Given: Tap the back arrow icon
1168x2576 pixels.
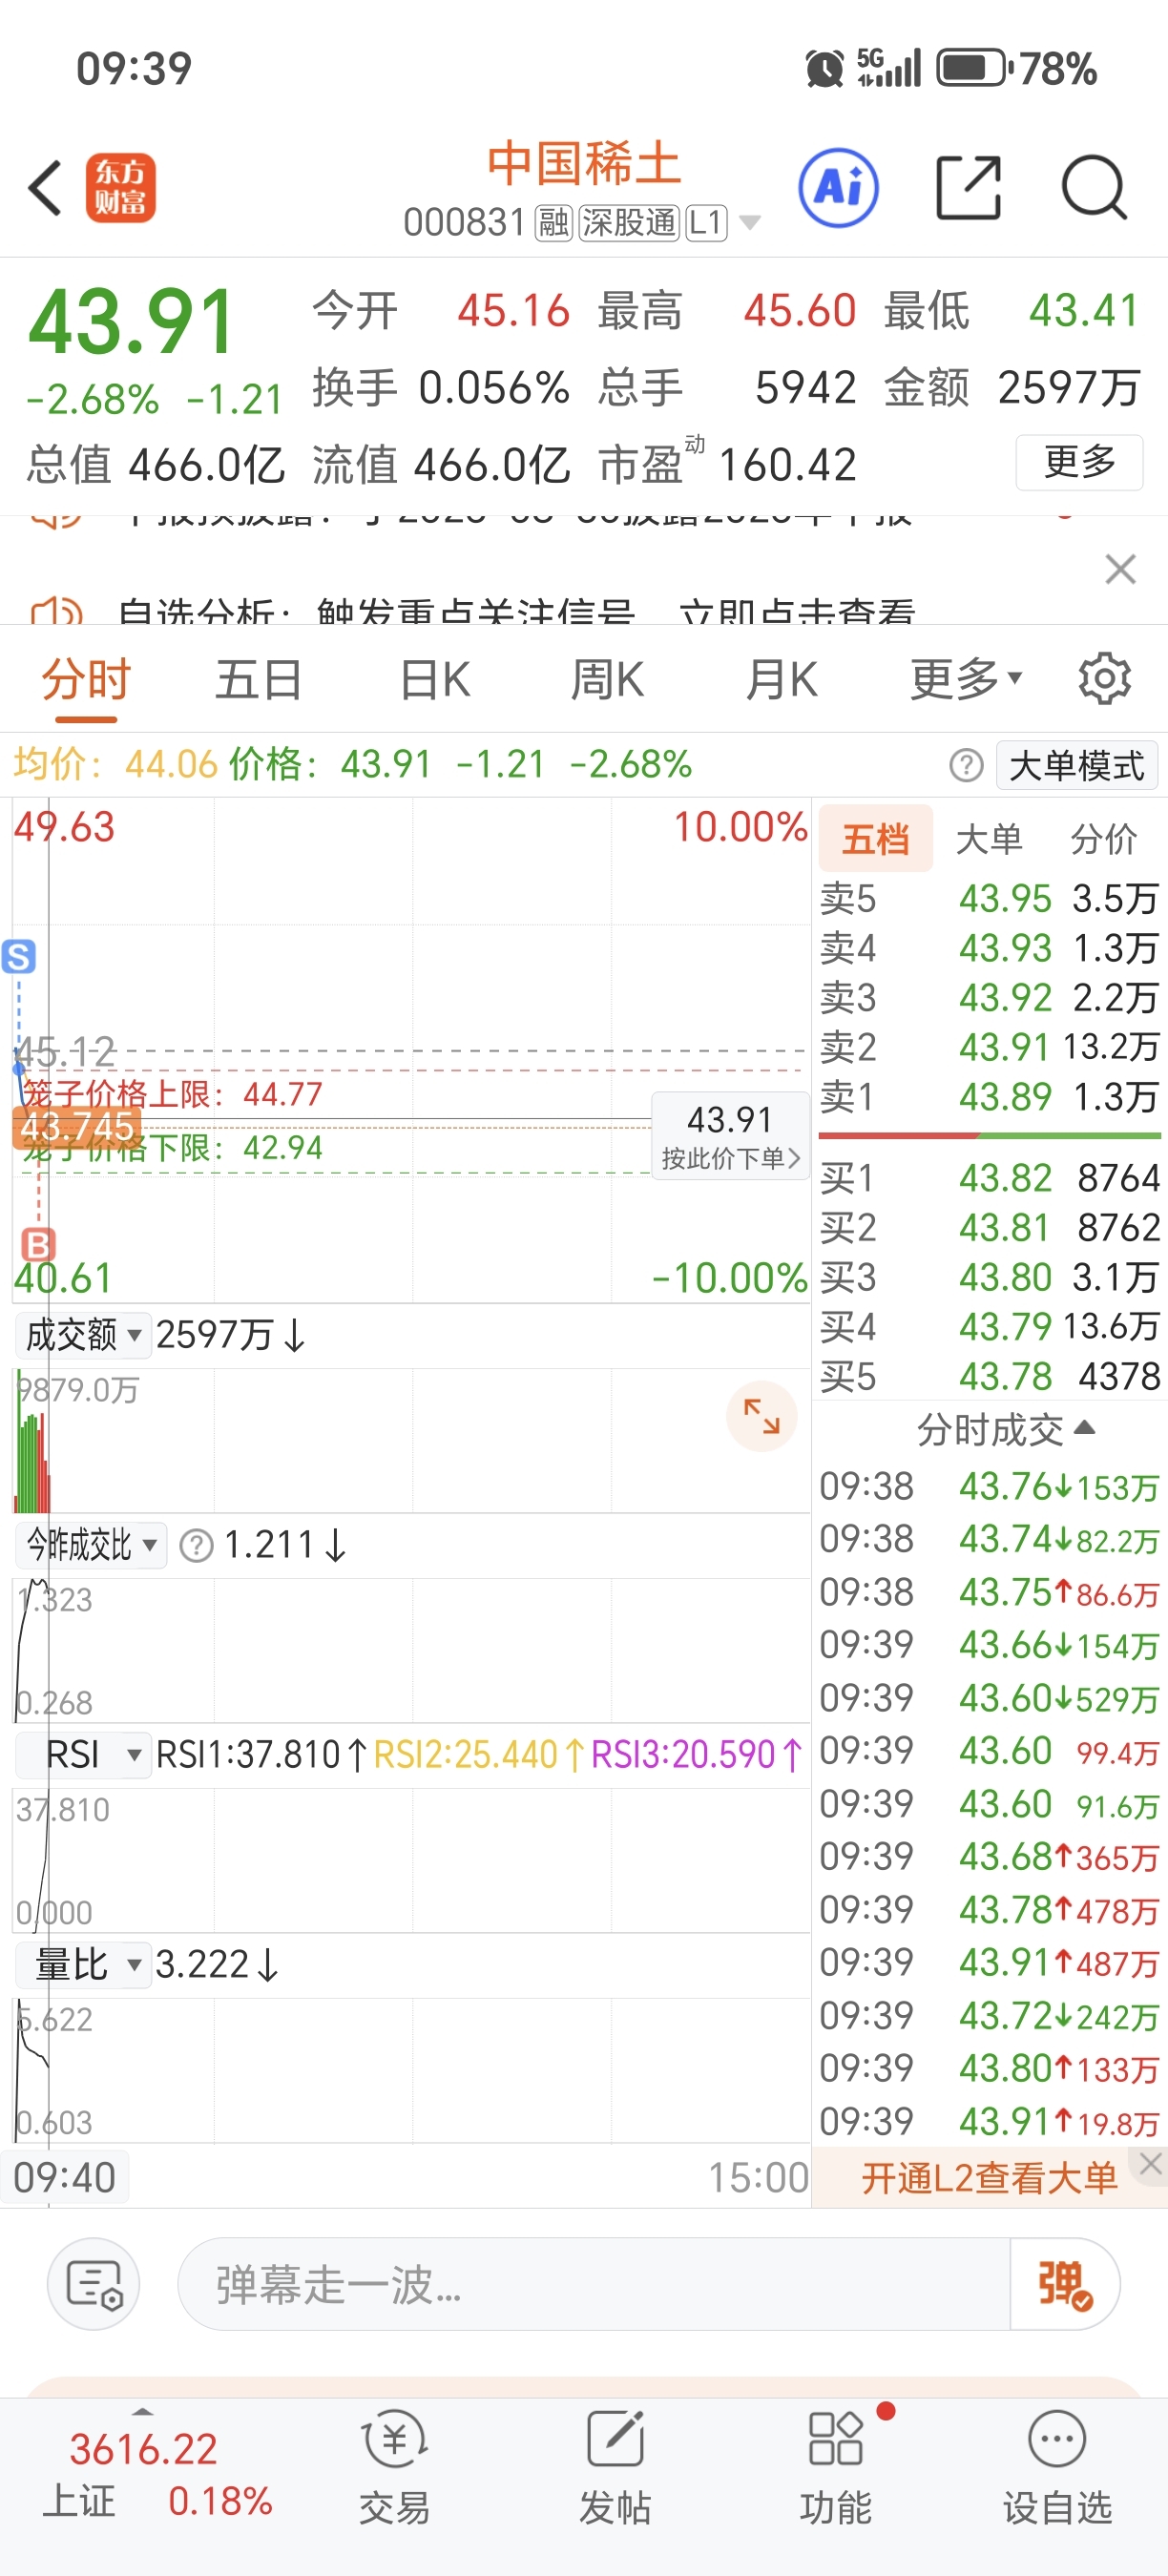Looking at the screenshot, I should click(45, 187).
